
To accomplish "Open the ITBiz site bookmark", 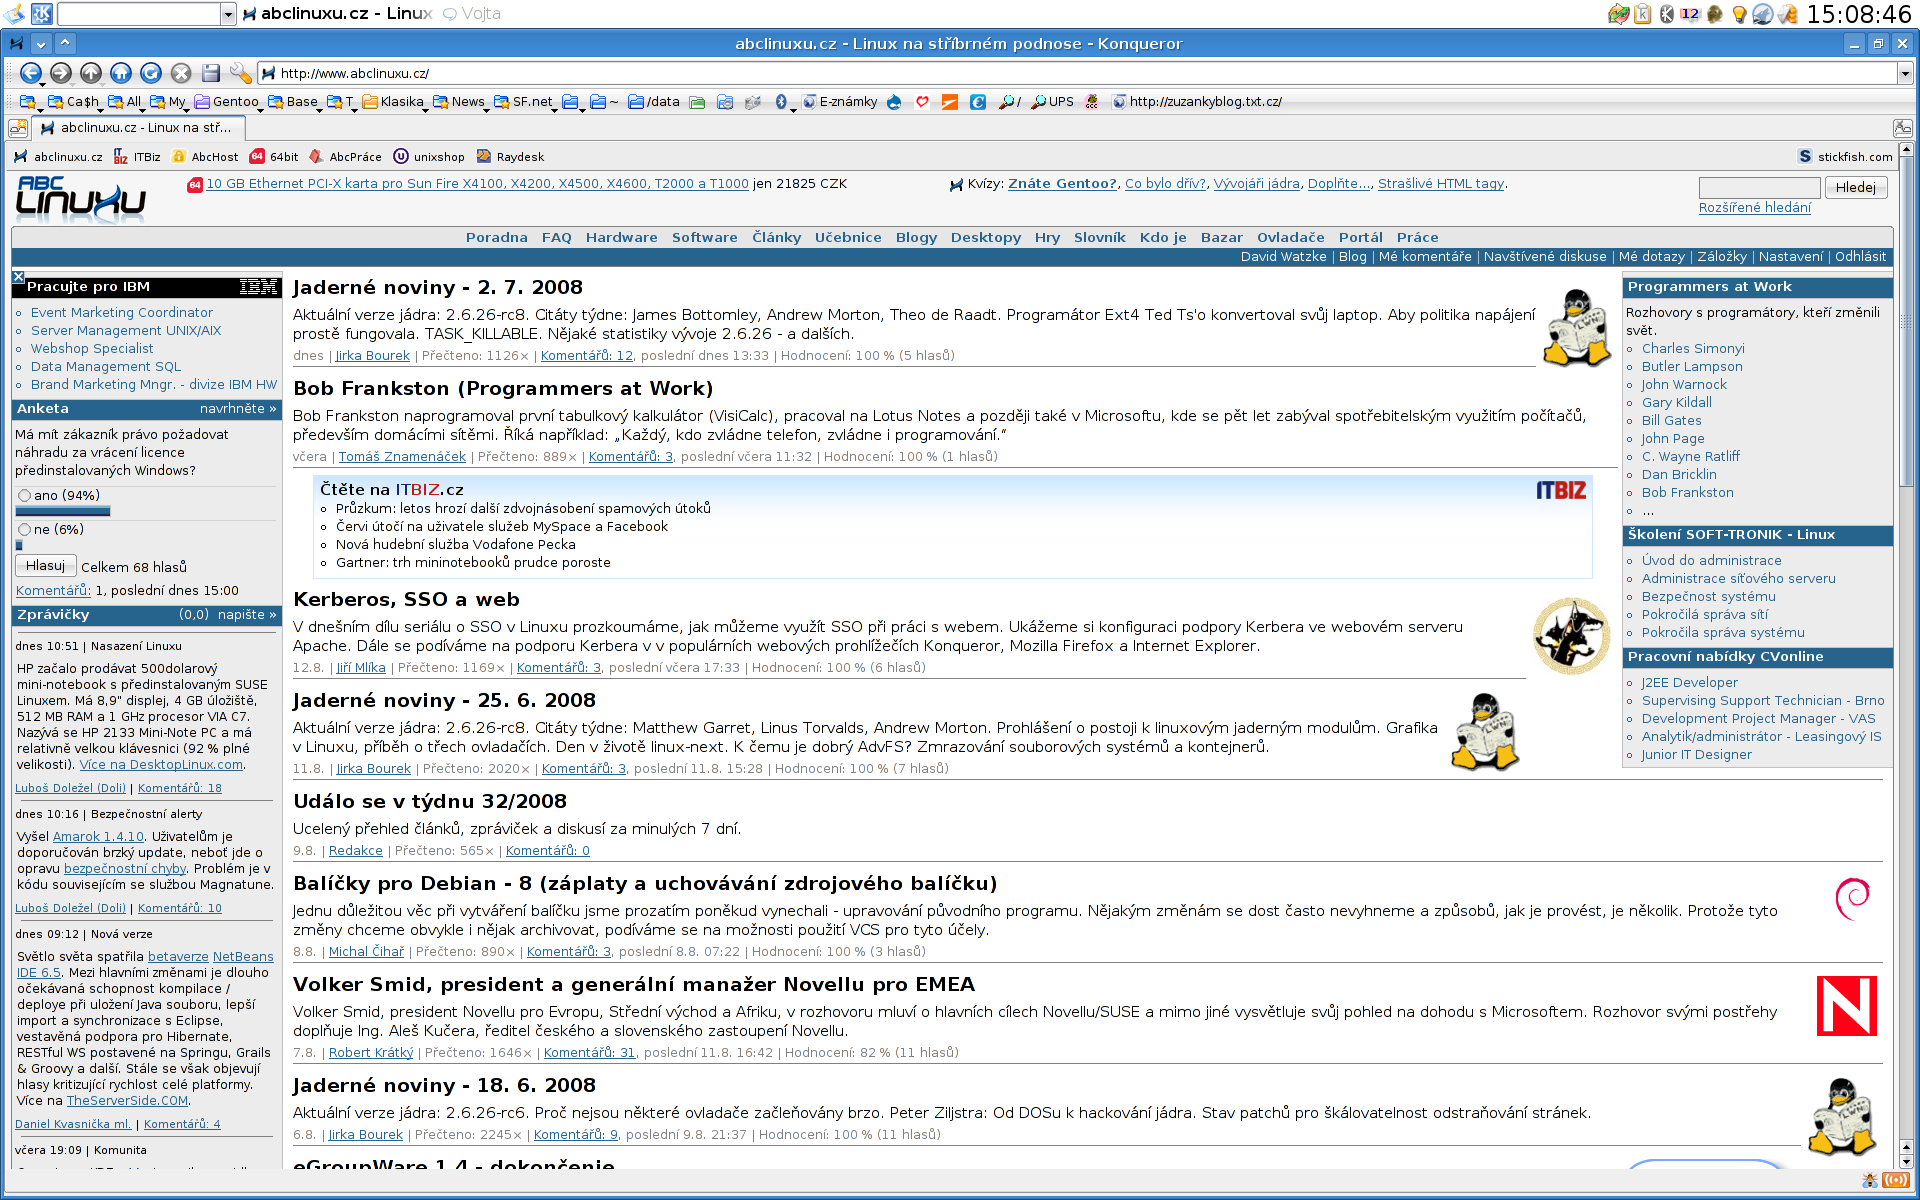I will click(x=137, y=157).
